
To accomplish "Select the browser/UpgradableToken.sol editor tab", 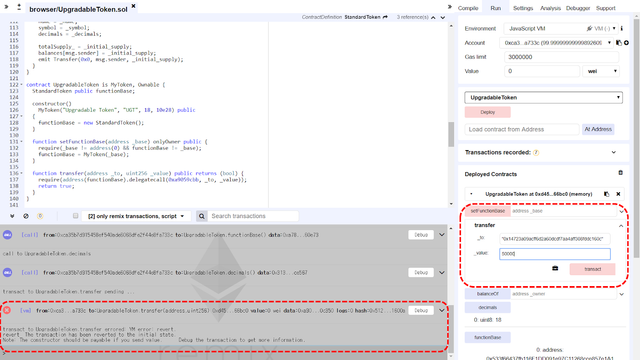I will click(x=78, y=9).
